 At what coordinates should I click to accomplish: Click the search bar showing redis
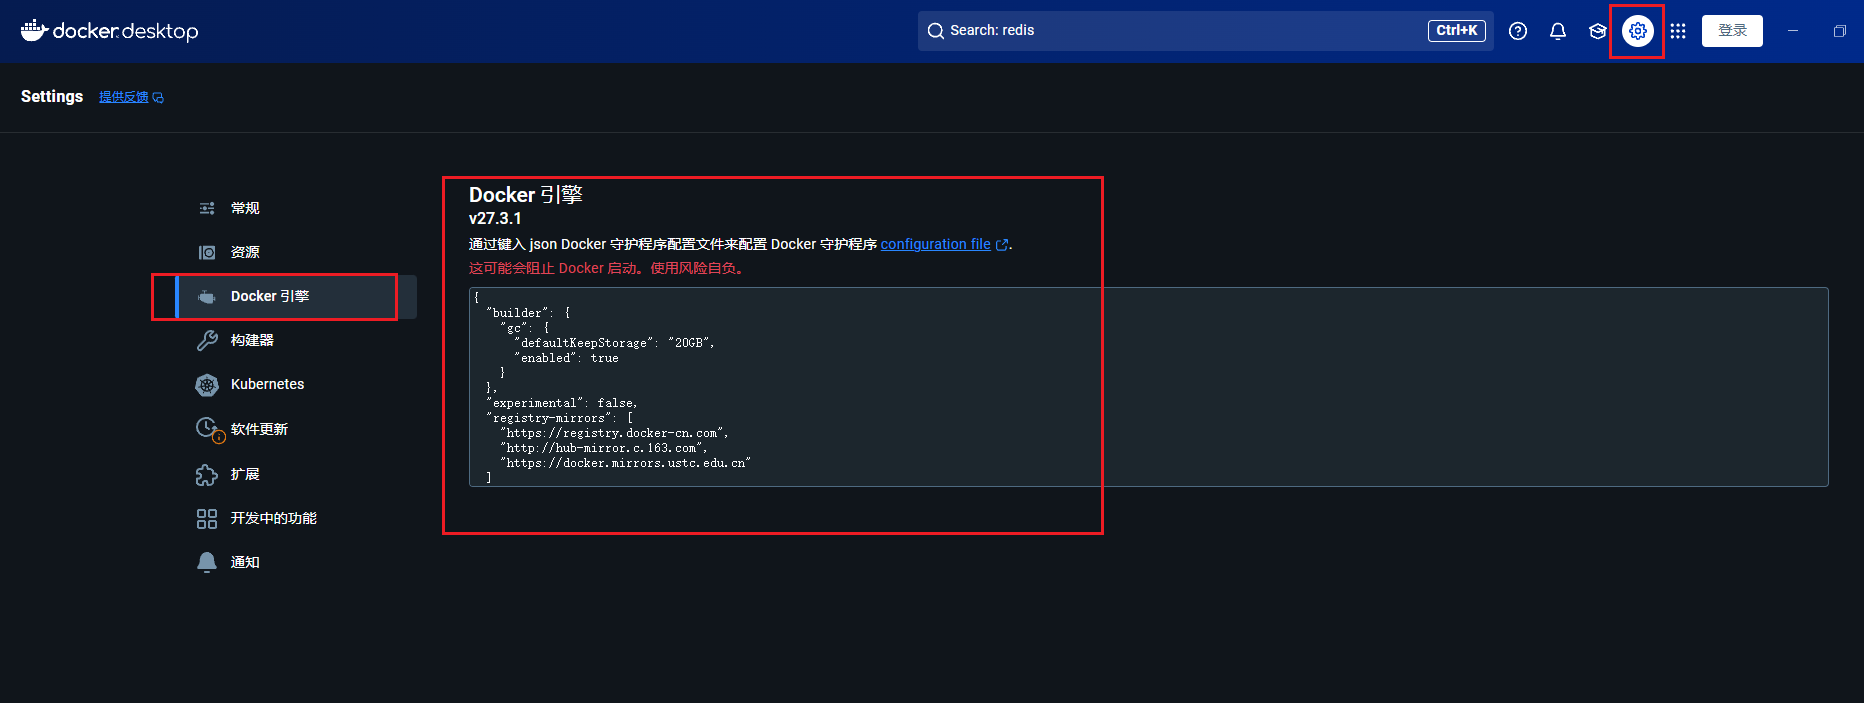pos(1205,31)
